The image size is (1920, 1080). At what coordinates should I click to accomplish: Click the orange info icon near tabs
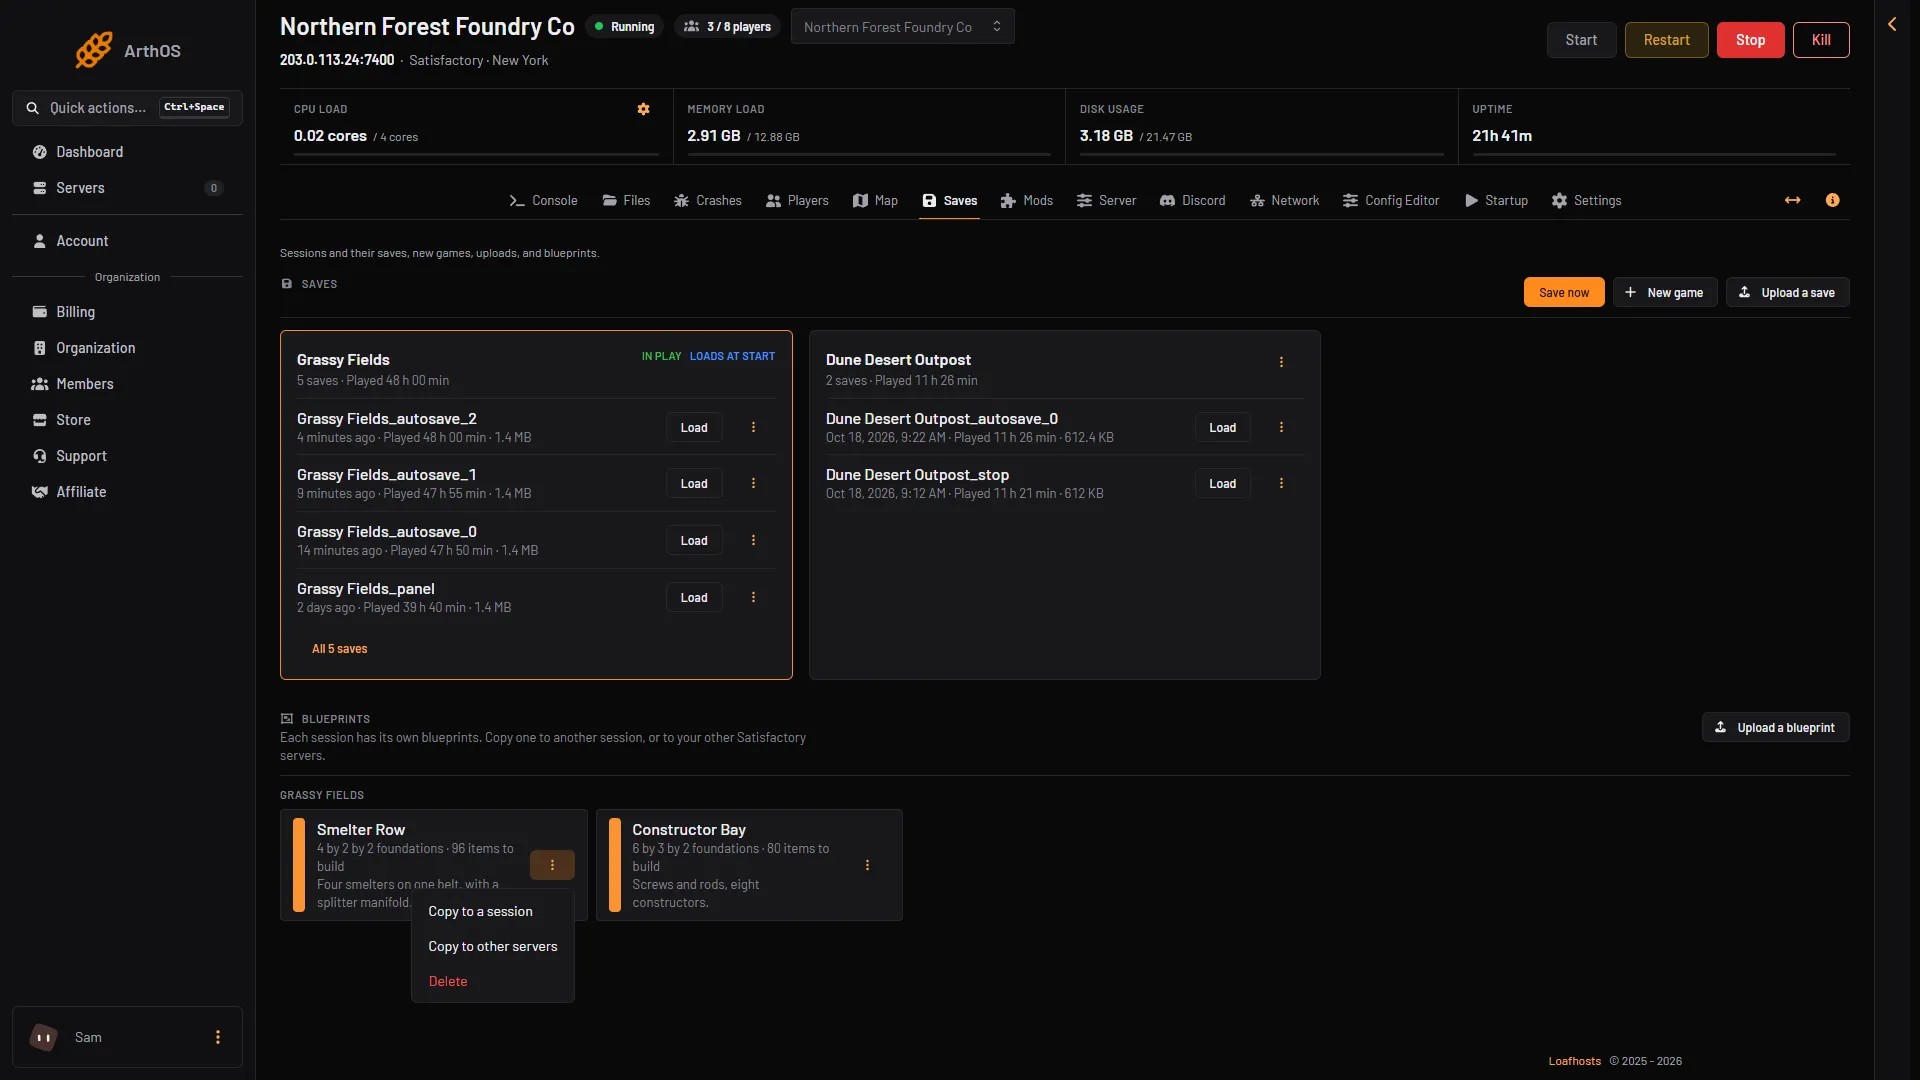(x=1832, y=200)
